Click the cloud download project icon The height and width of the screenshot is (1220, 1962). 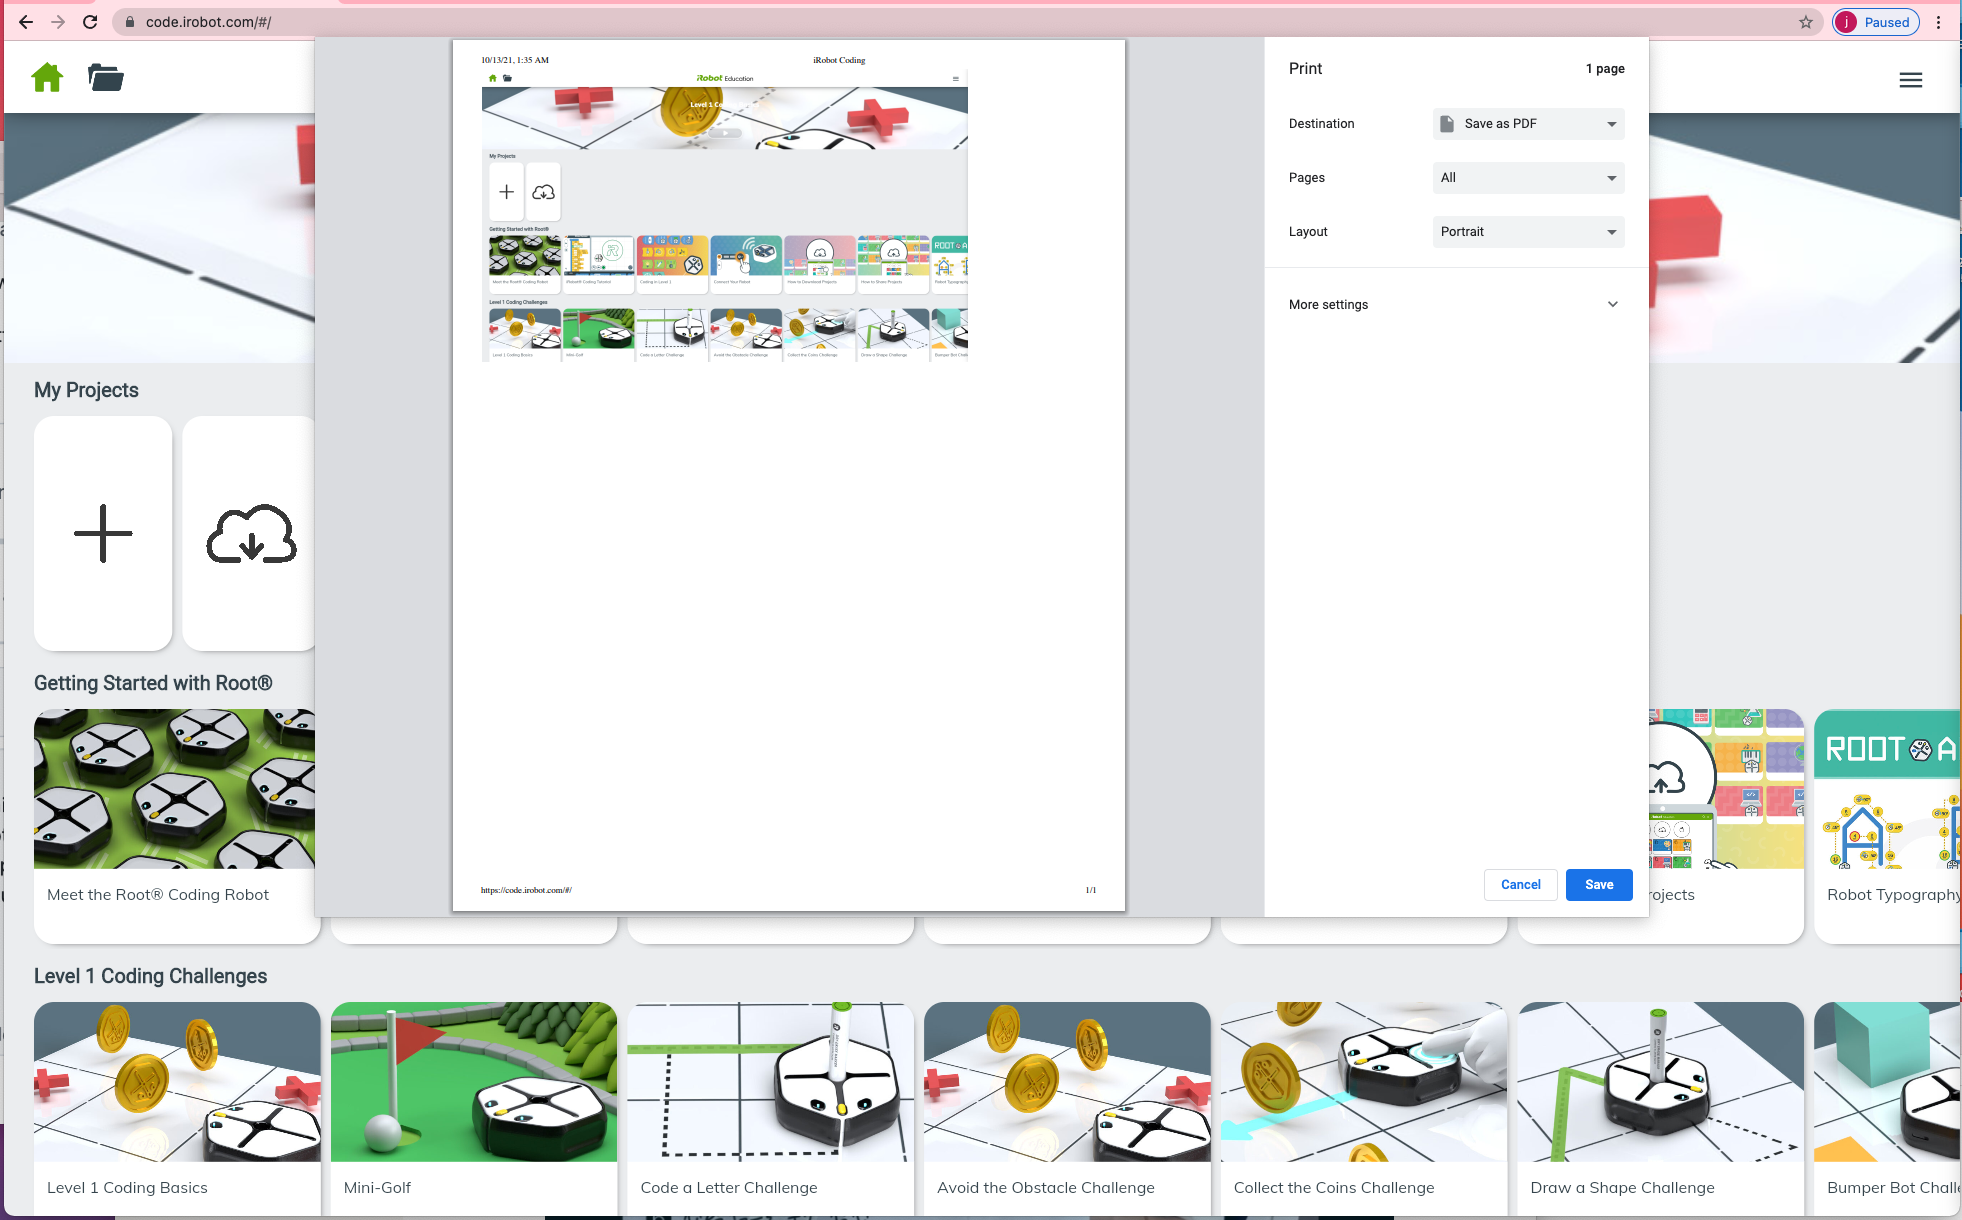pos(251,533)
